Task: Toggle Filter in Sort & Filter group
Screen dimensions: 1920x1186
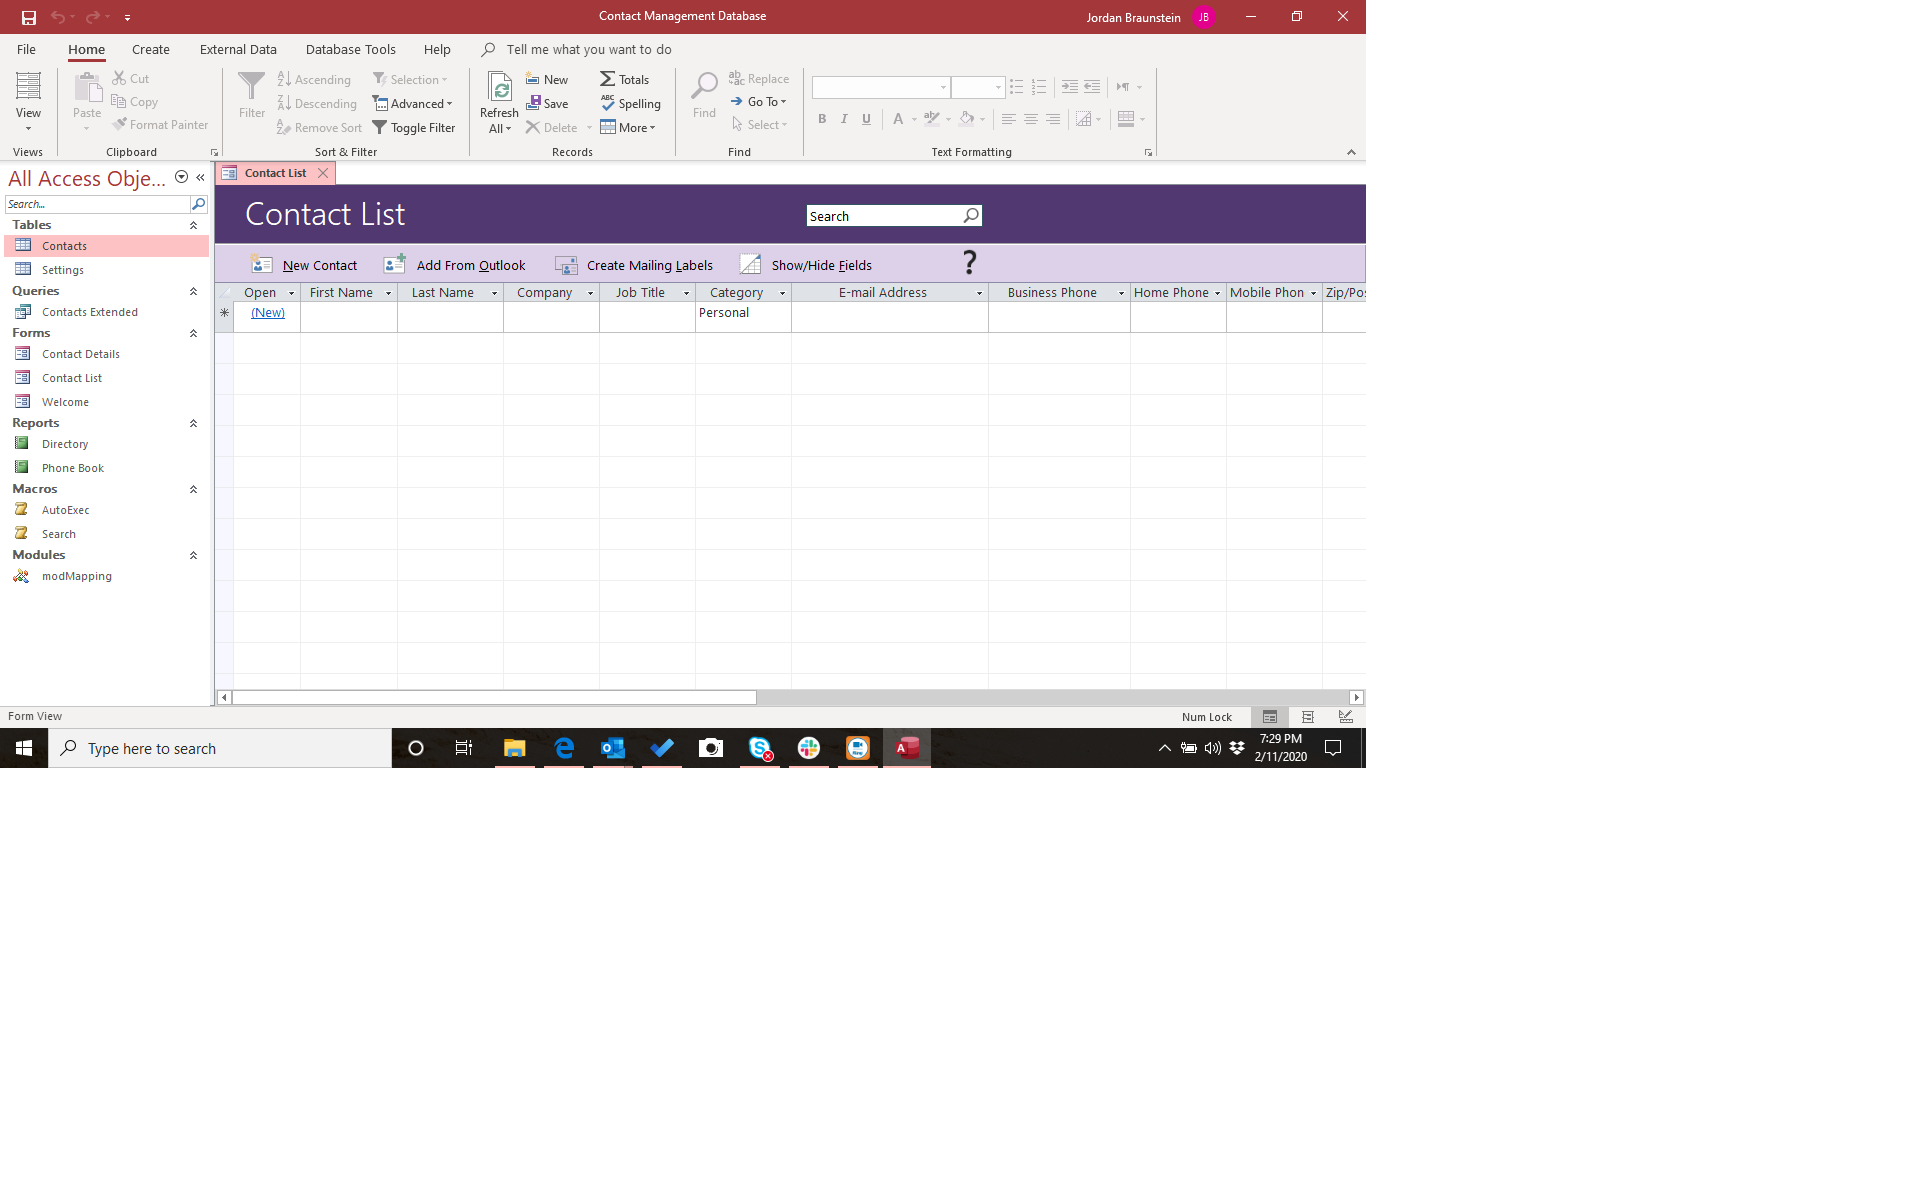Action: click(414, 128)
